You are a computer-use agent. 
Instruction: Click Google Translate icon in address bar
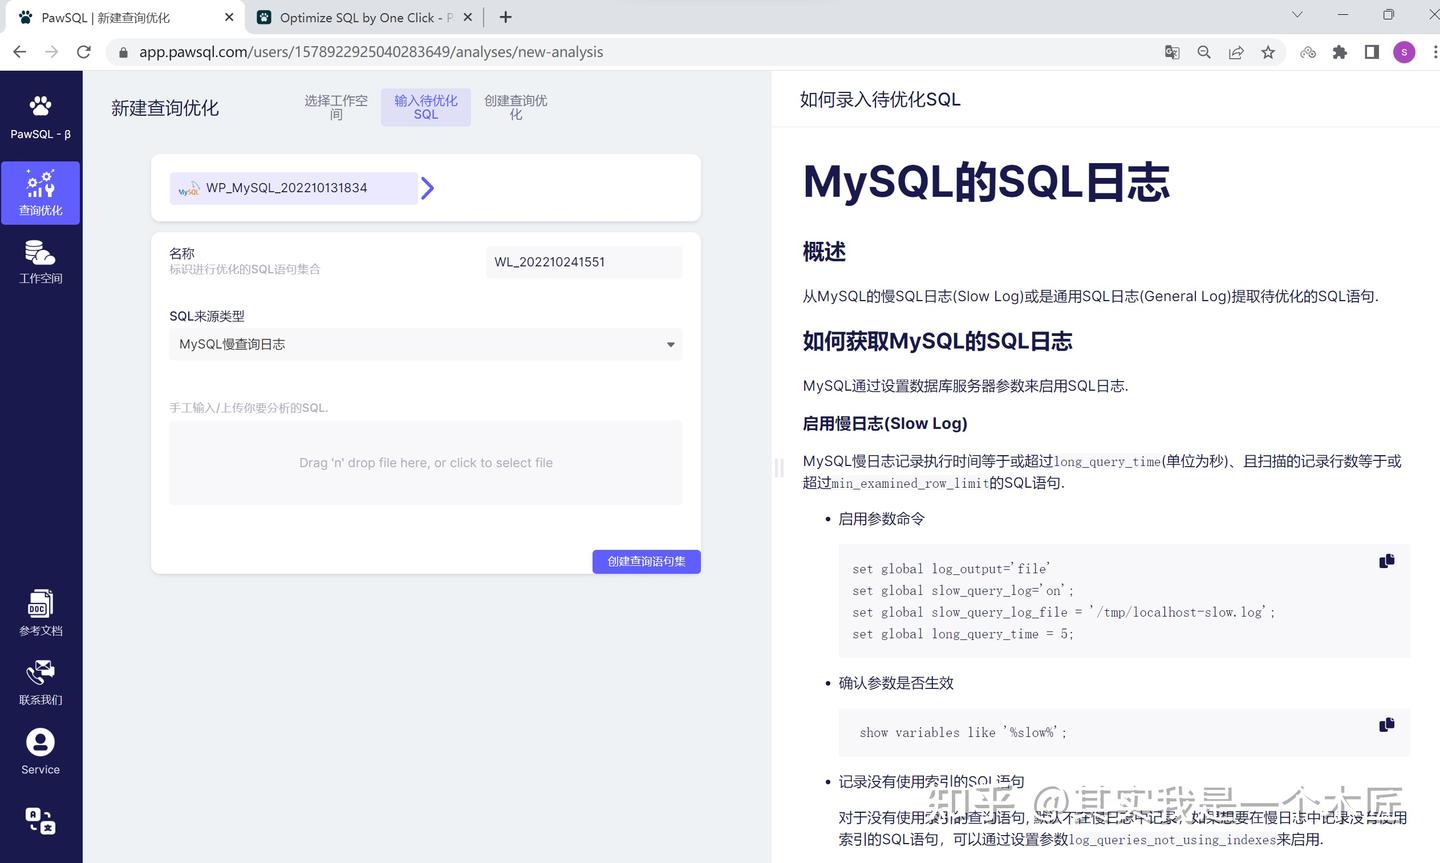click(x=1171, y=51)
